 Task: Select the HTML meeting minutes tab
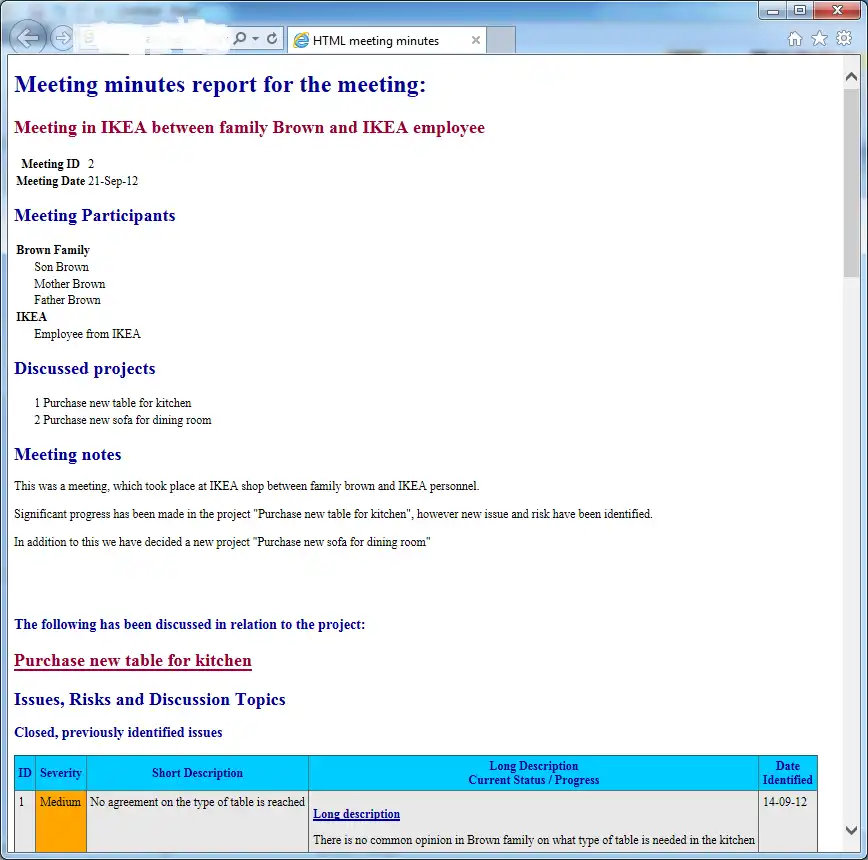tap(386, 40)
